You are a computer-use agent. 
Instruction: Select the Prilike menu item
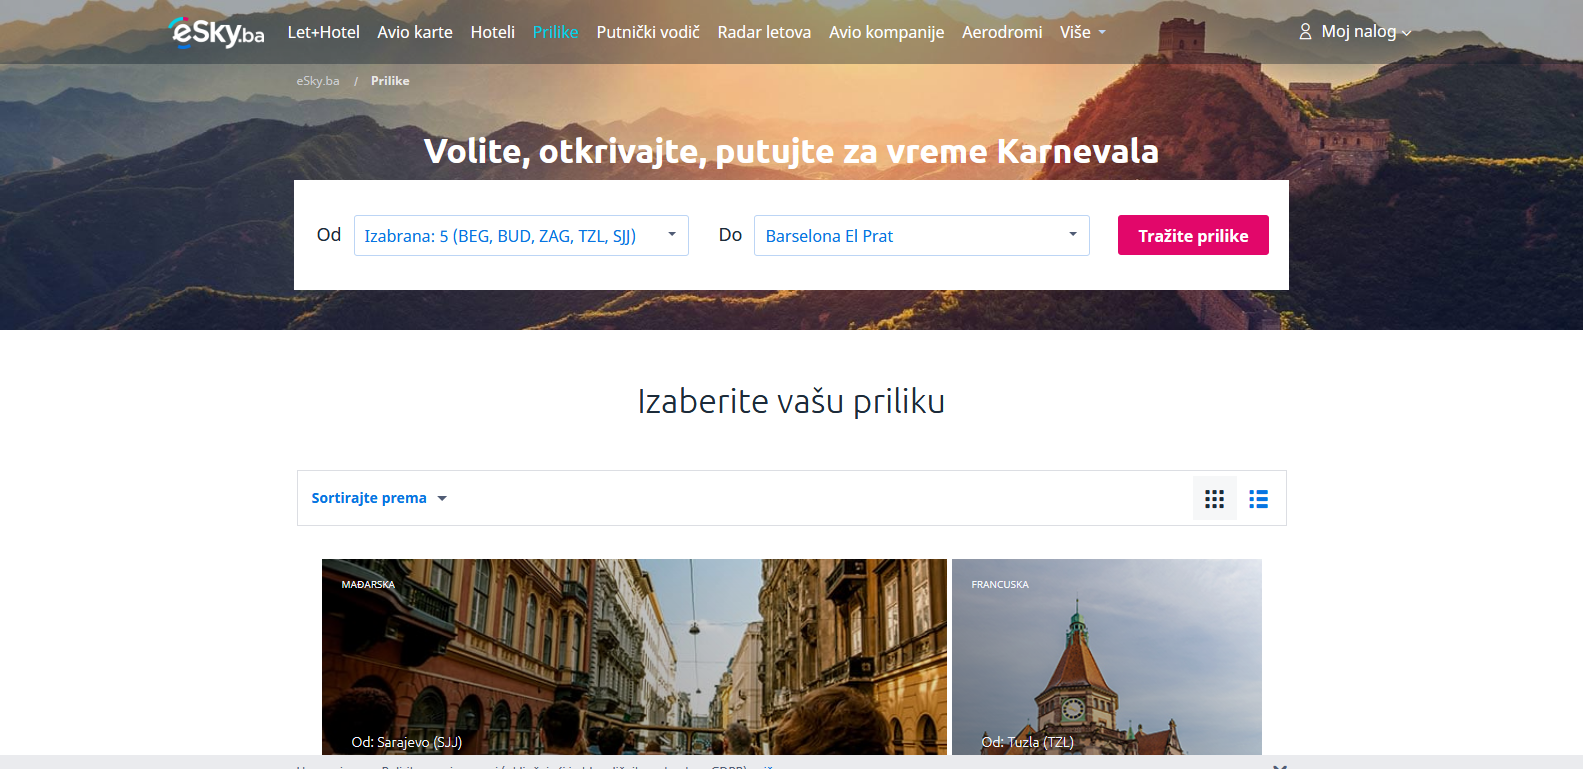coord(555,32)
